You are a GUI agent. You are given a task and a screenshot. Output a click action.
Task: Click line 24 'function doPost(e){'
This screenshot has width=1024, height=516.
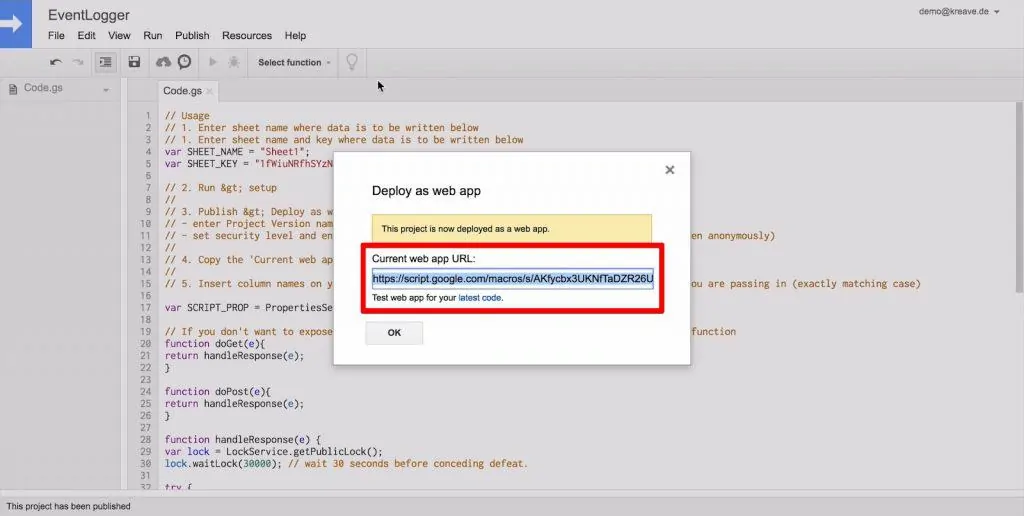218,391
